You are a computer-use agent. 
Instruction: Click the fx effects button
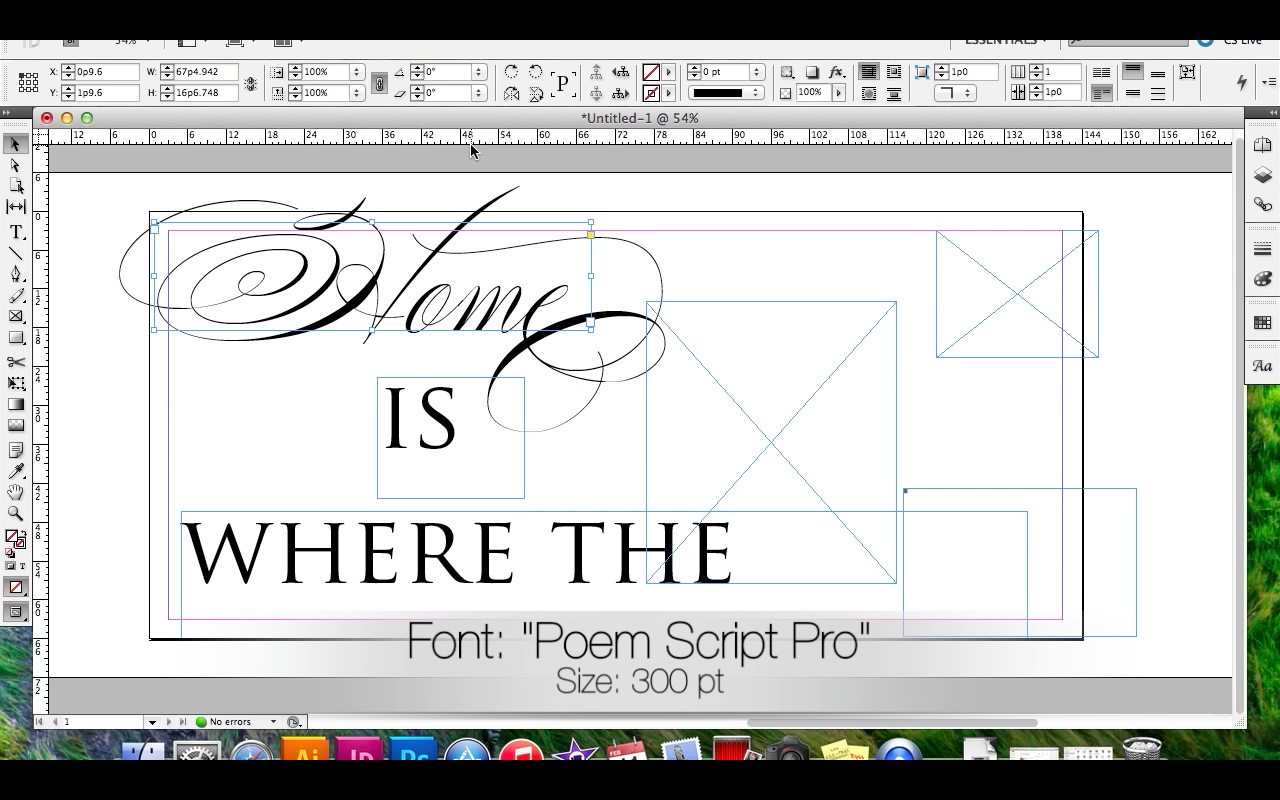[836, 71]
